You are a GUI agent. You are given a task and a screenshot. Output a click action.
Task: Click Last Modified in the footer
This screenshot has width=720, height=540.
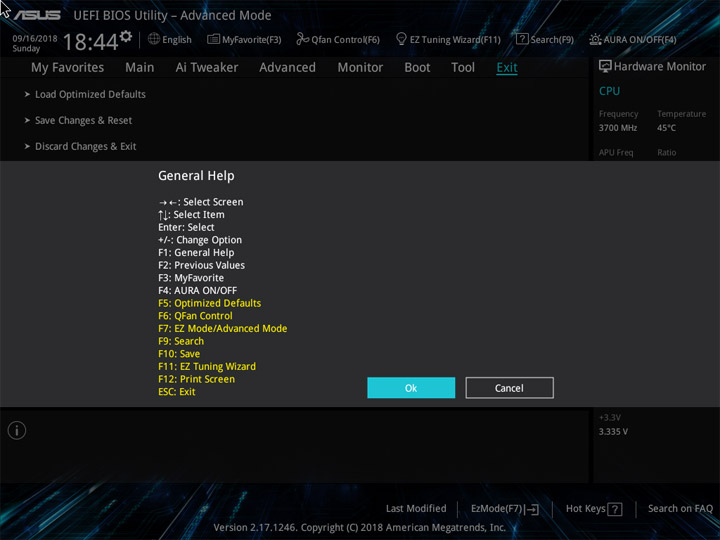point(416,508)
